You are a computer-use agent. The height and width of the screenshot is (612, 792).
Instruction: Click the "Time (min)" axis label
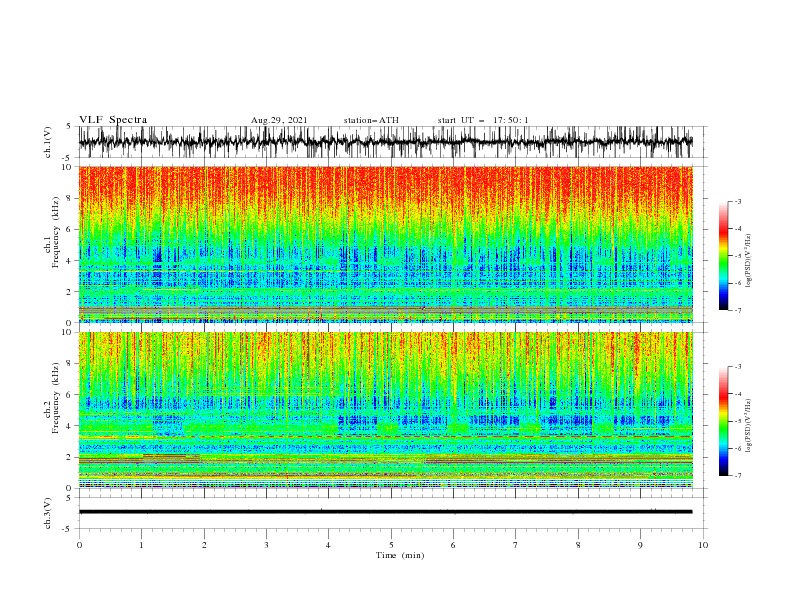coord(400,555)
